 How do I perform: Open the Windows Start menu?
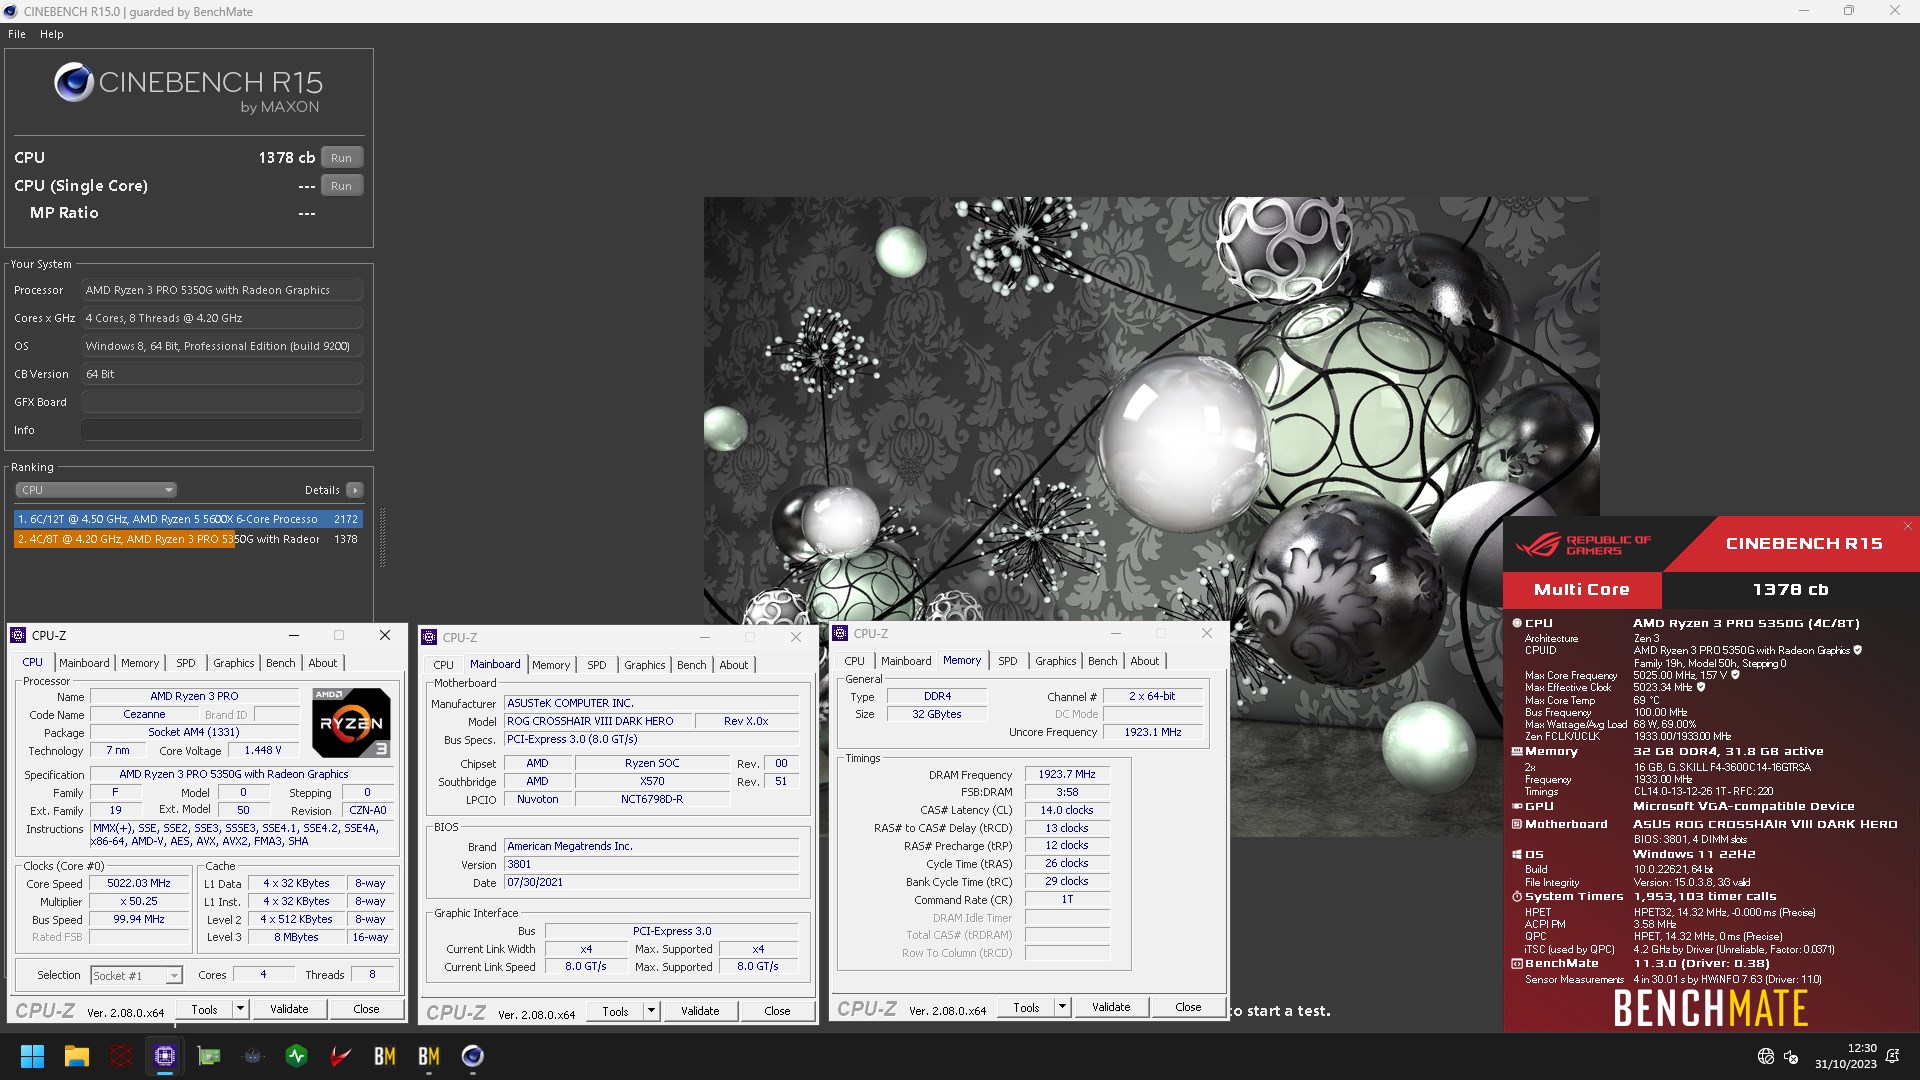32,1056
